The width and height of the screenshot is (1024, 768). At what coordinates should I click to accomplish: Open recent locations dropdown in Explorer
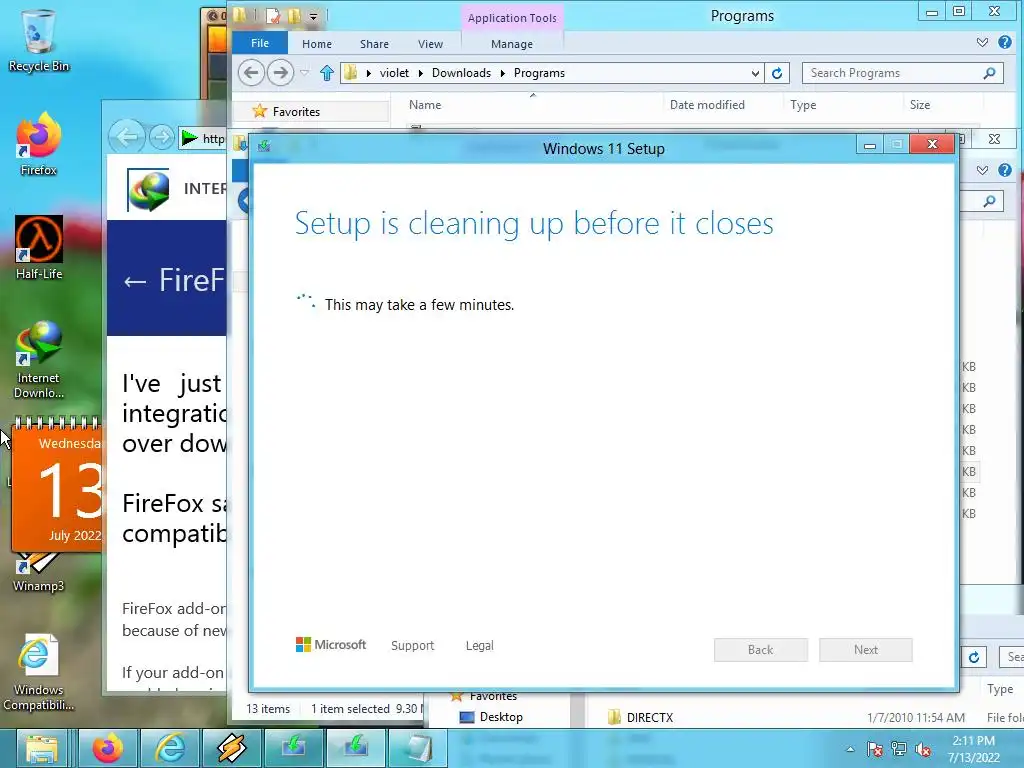[304, 73]
